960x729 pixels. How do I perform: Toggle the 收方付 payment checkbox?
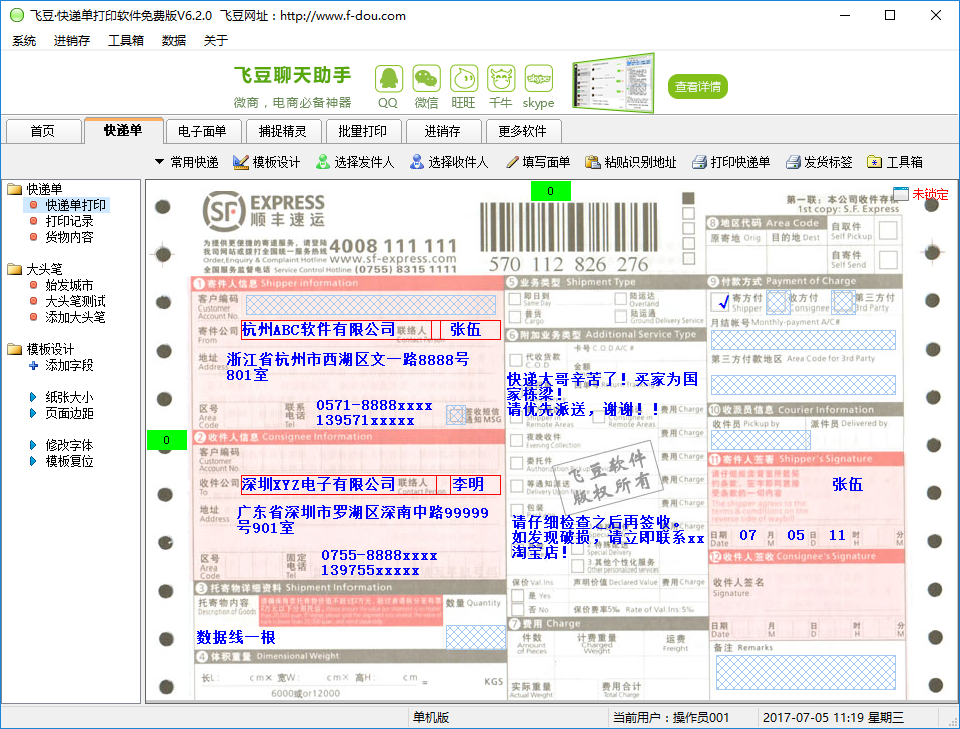click(778, 301)
